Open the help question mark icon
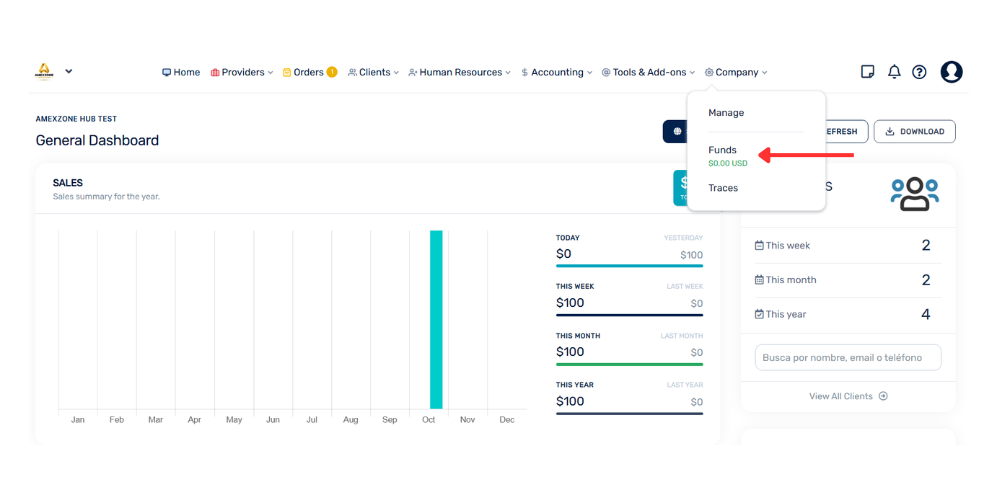 pos(919,72)
